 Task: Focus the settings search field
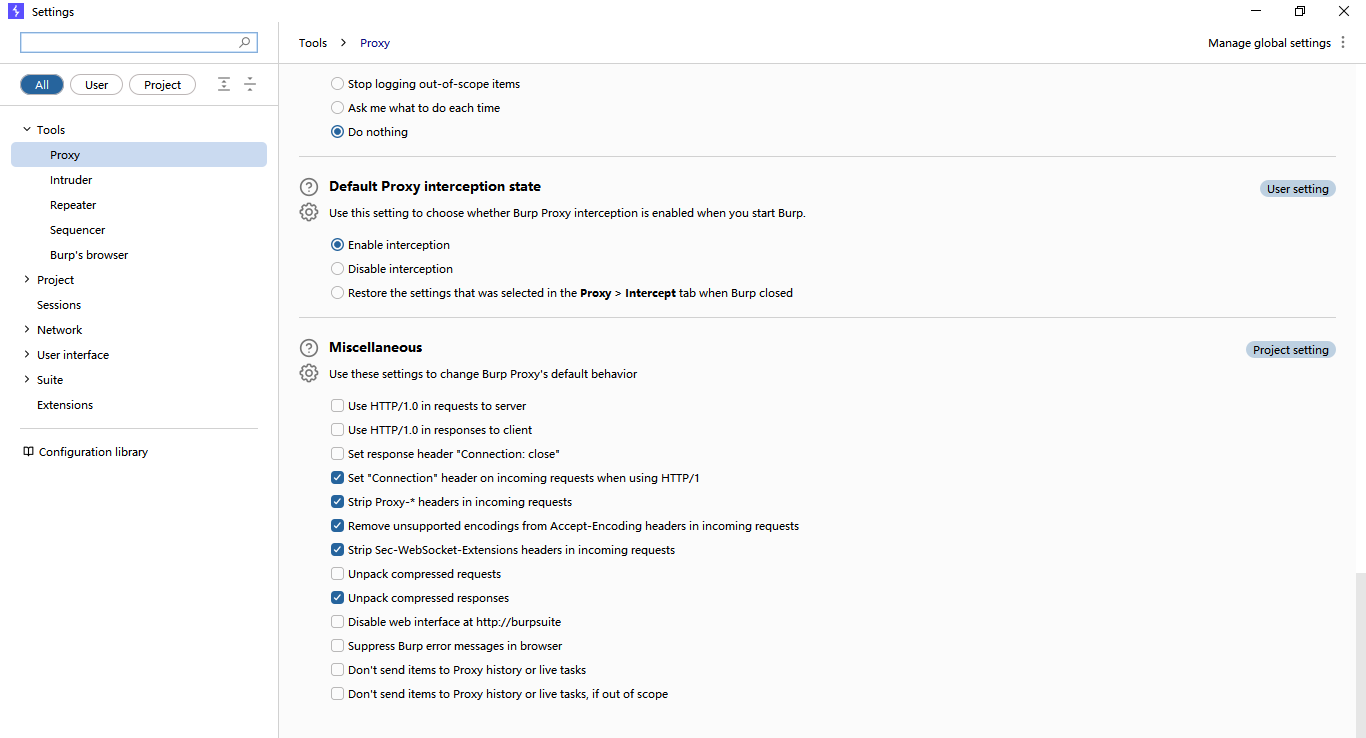(x=139, y=43)
